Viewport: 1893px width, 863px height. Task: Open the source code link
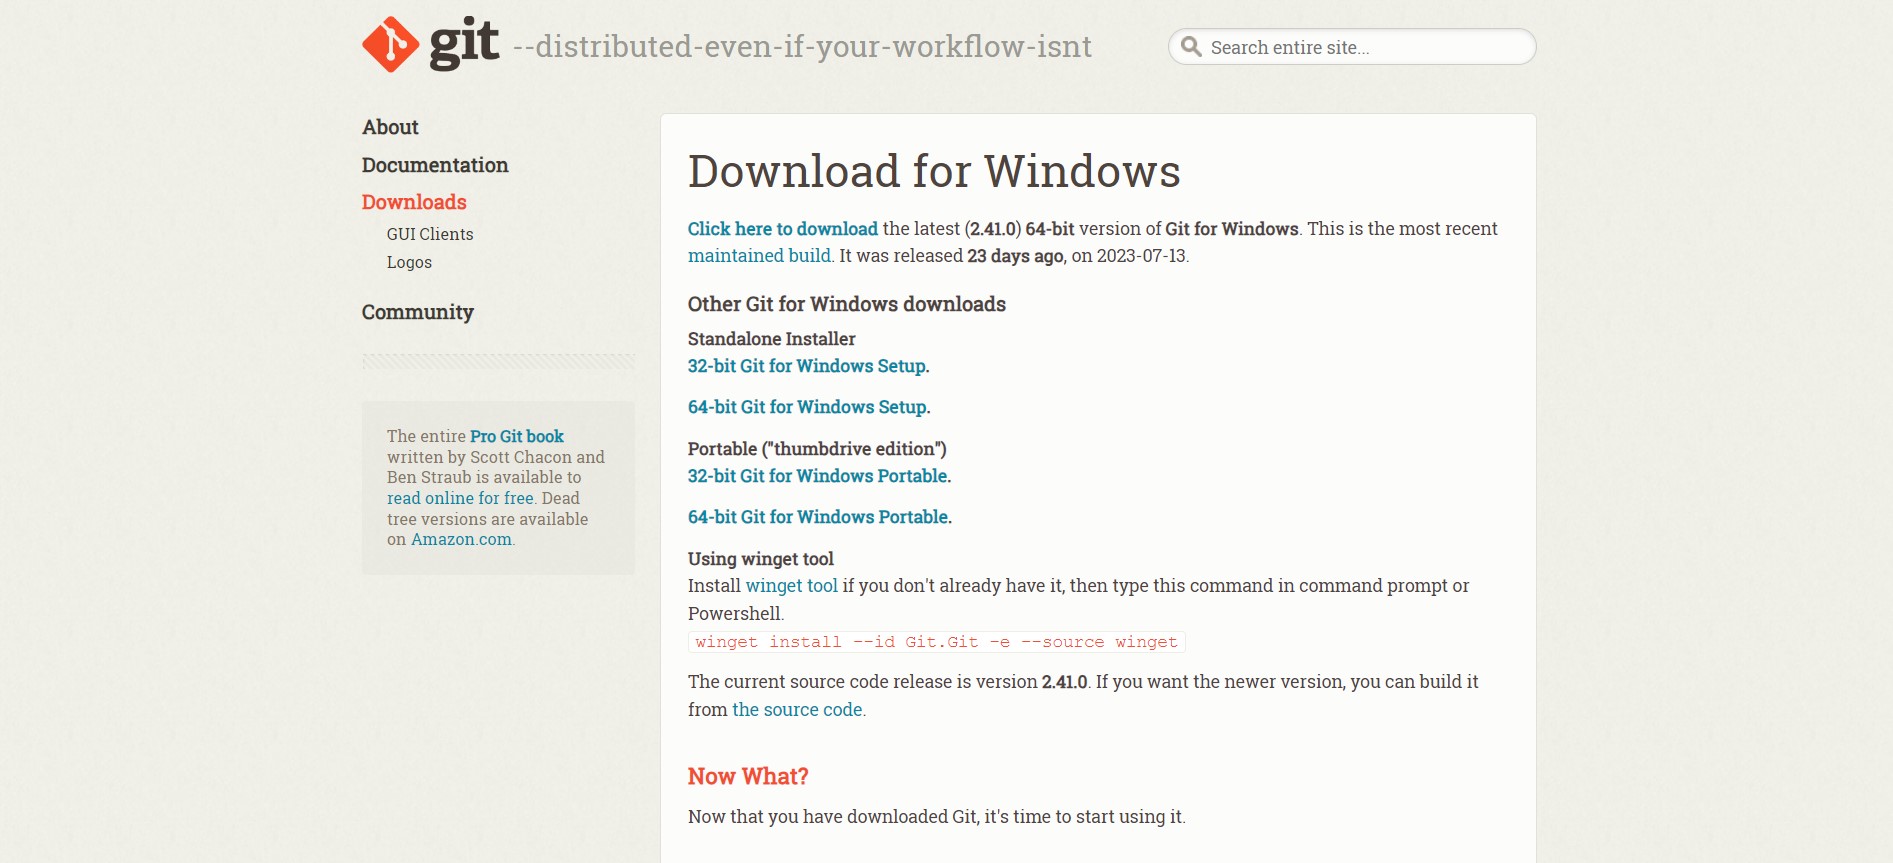[797, 710]
